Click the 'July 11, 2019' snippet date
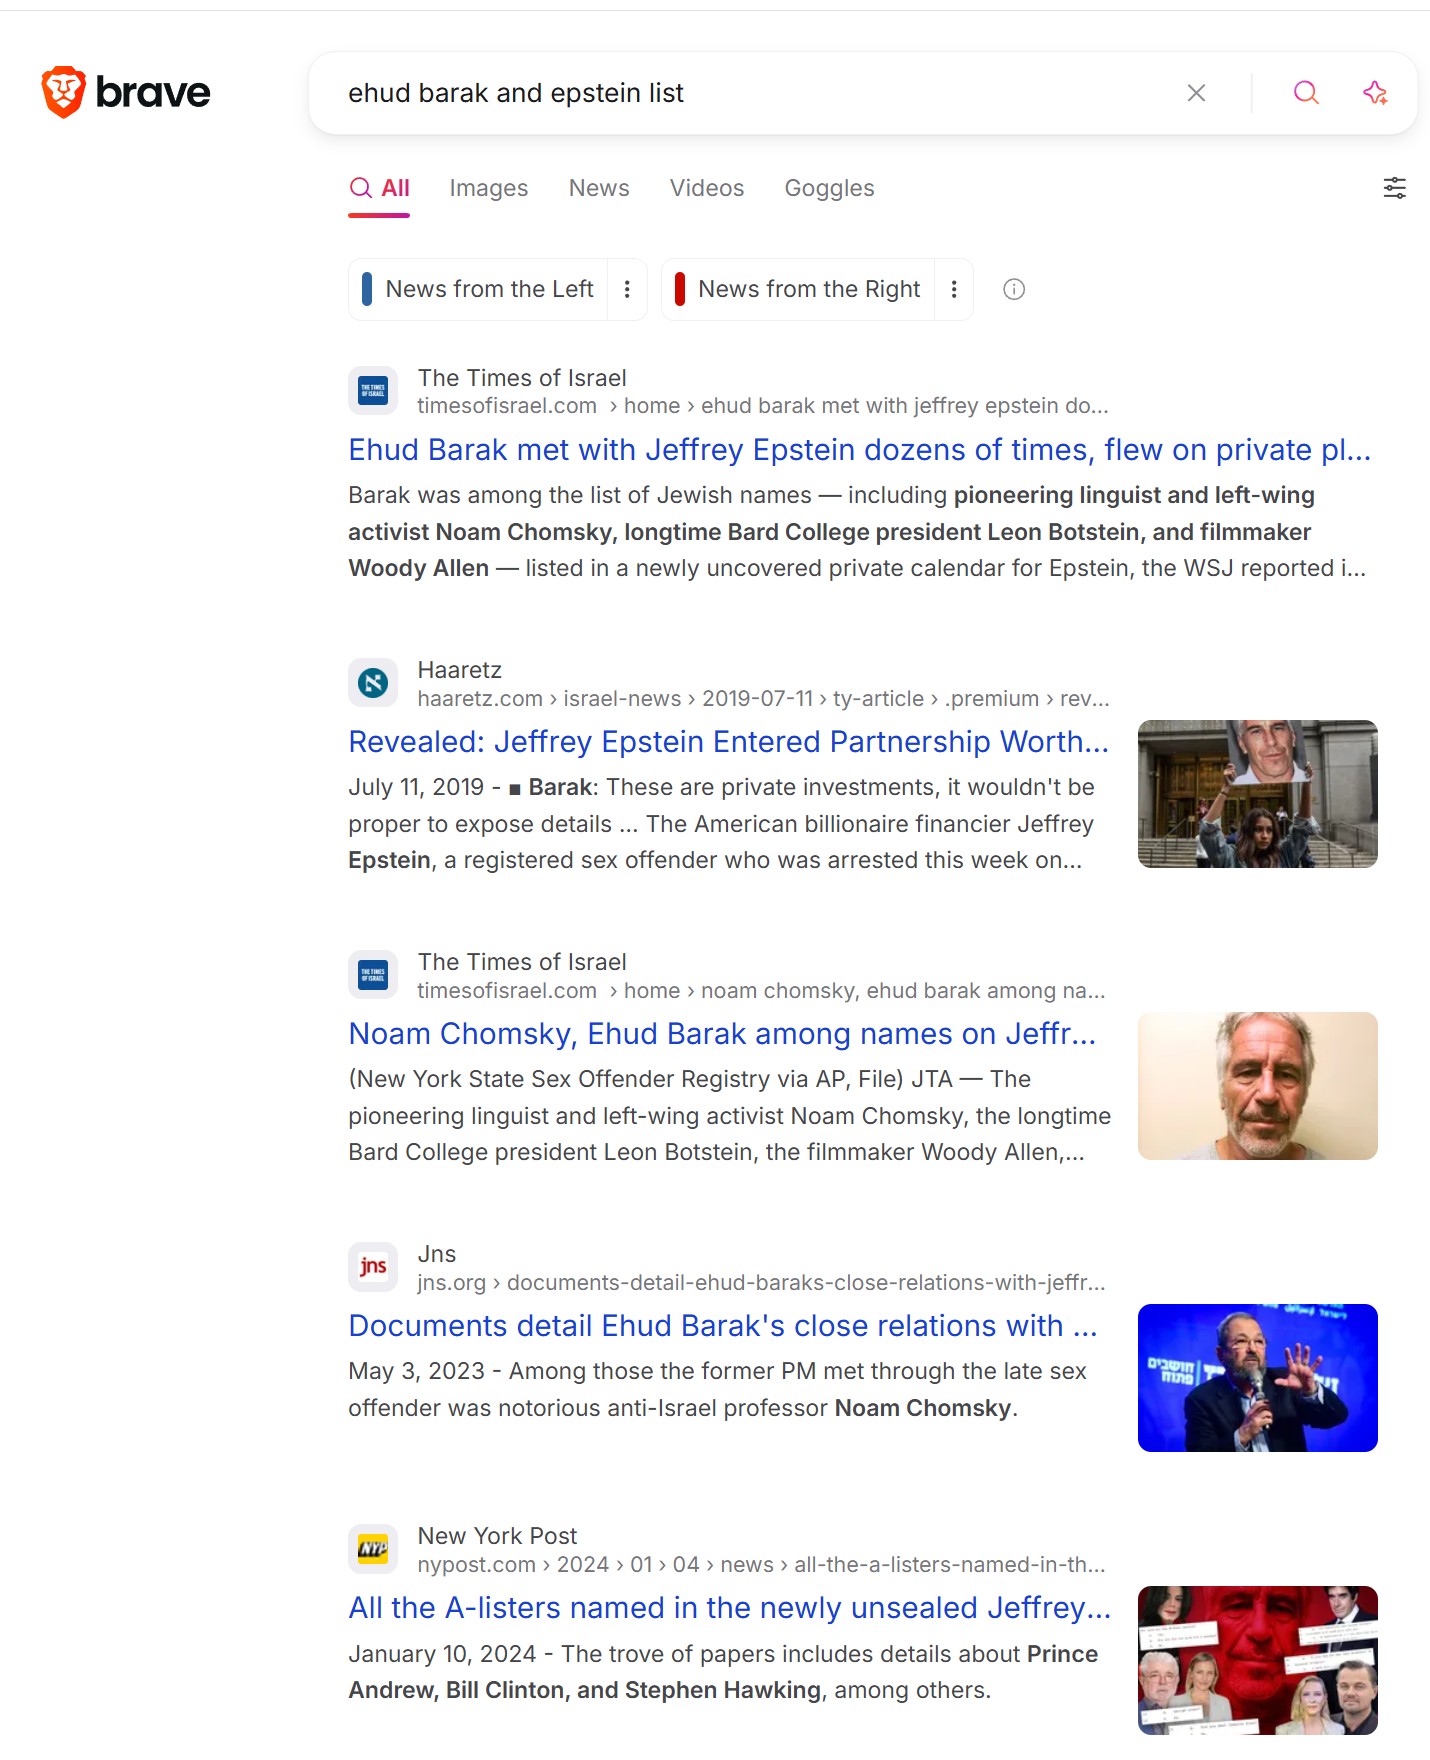 click(x=416, y=788)
